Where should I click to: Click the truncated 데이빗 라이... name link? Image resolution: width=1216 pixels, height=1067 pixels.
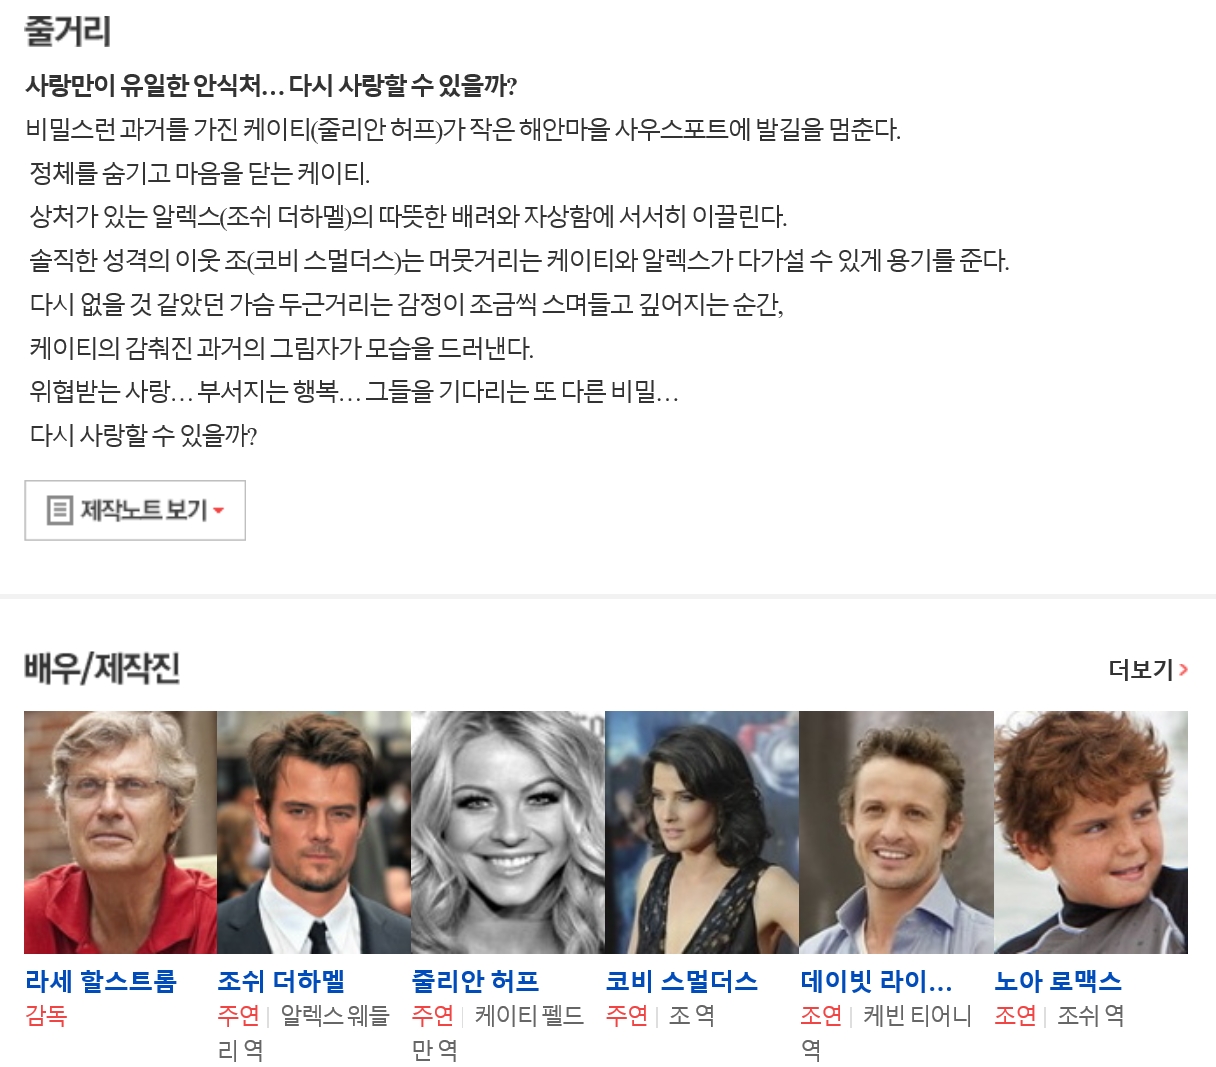click(876, 981)
